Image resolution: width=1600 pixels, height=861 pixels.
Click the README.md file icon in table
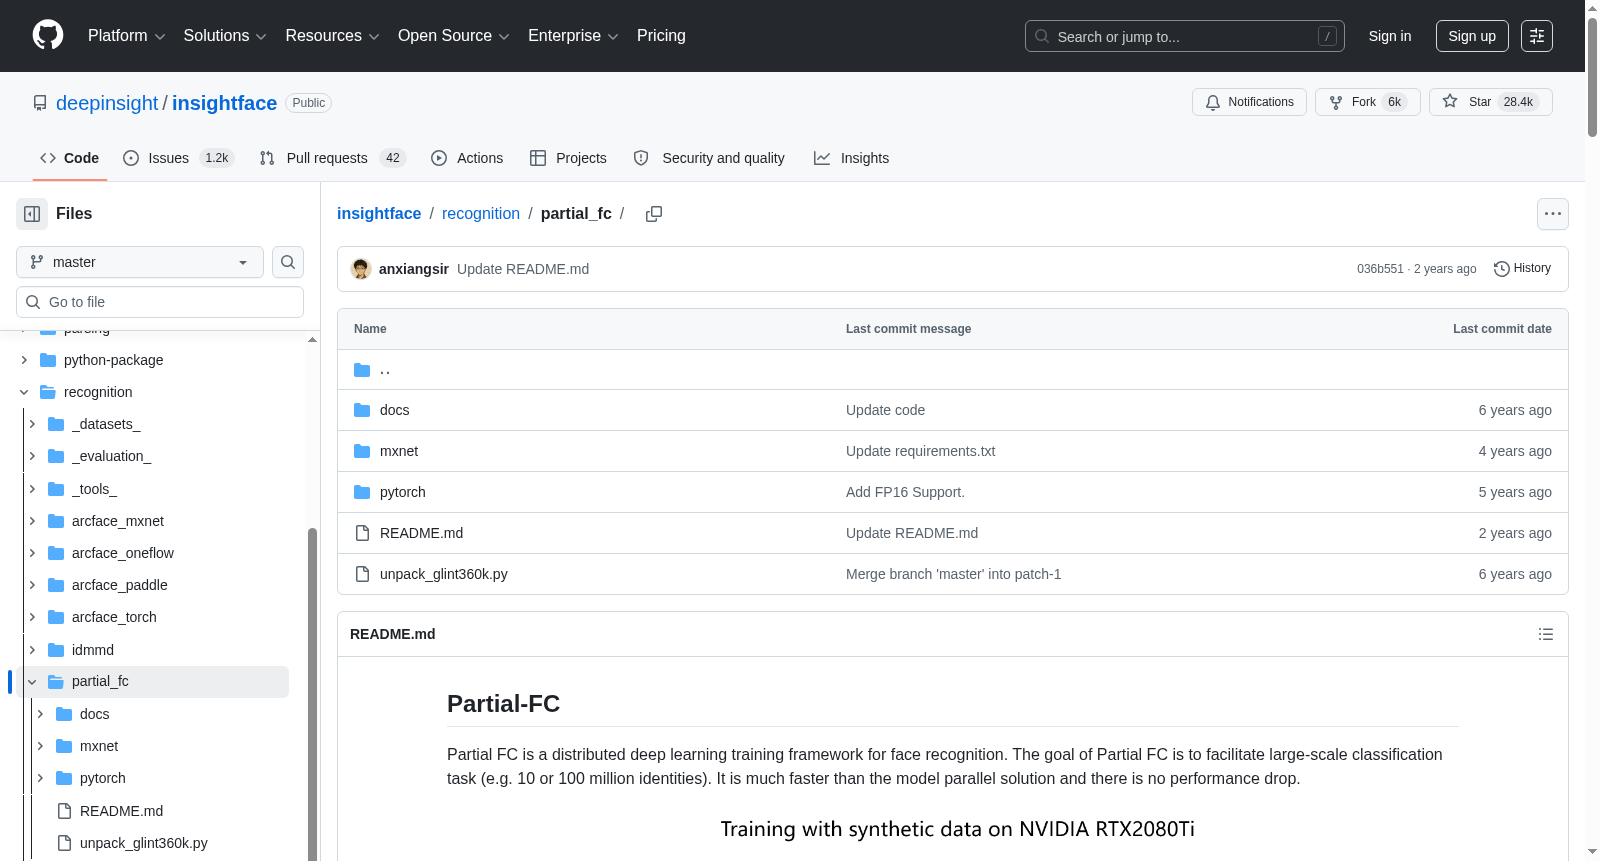click(362, 533)
